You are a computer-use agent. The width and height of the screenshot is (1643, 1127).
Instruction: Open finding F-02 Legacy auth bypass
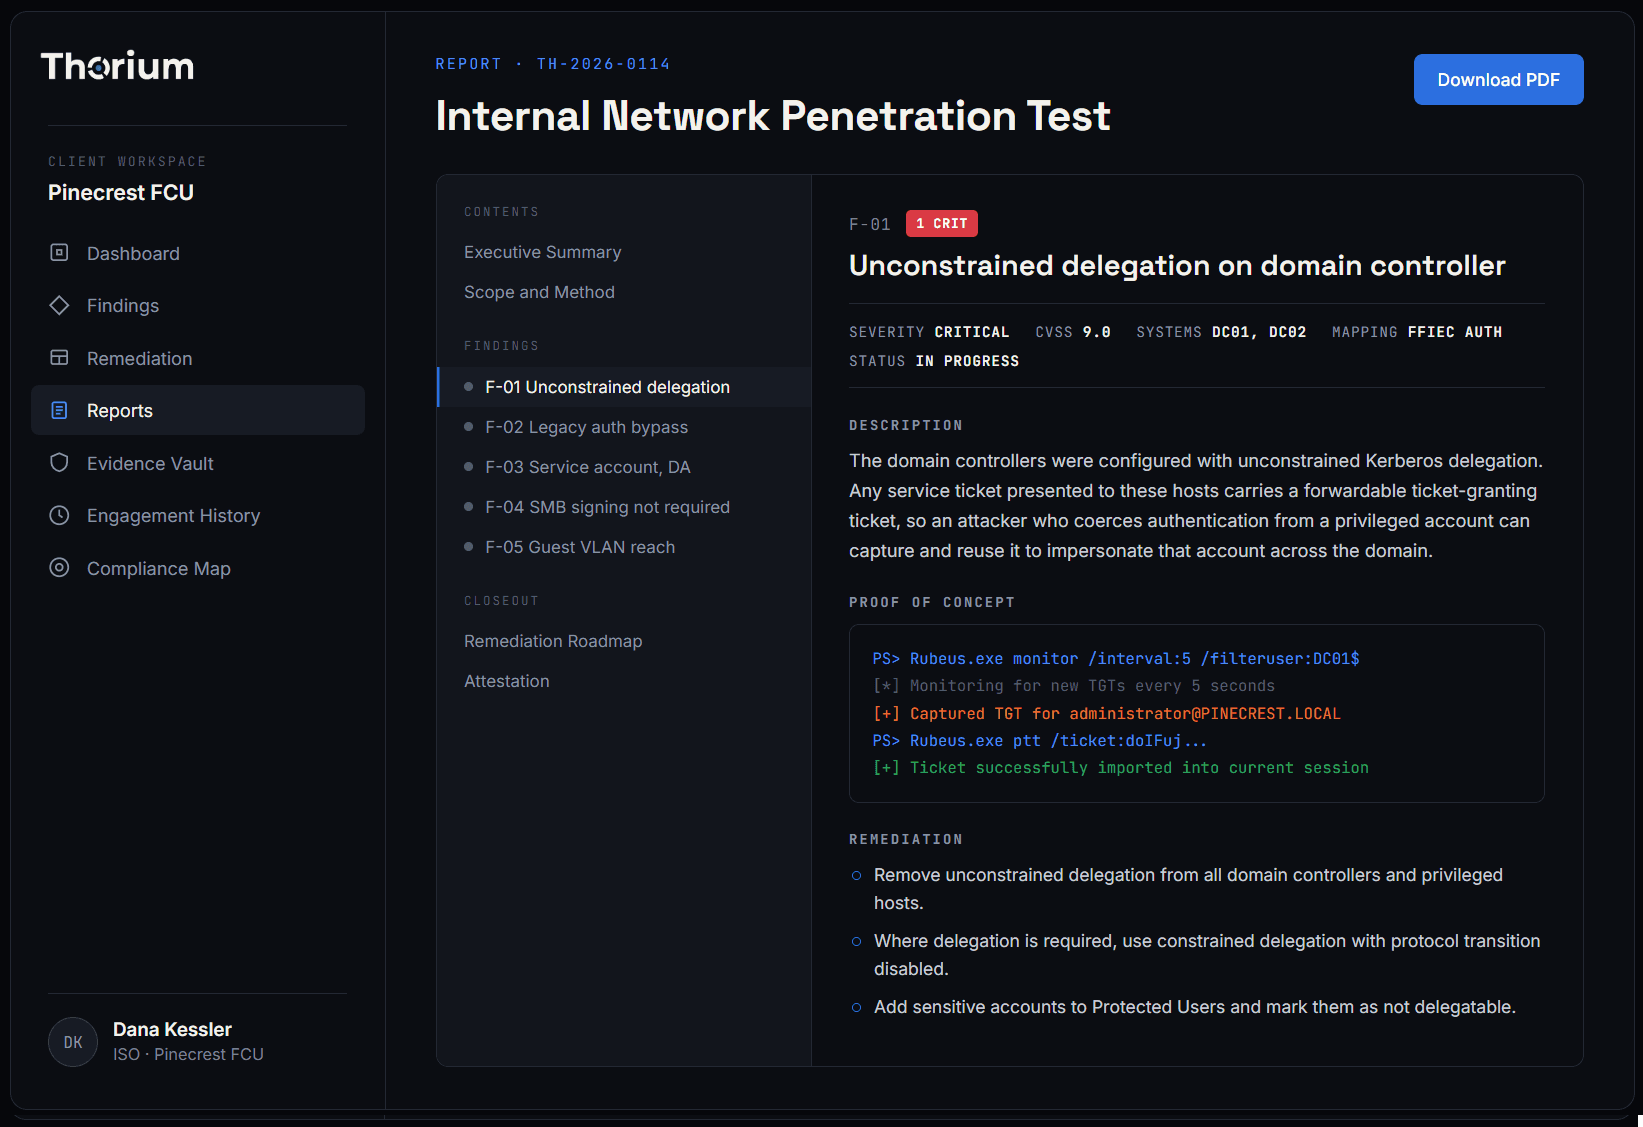(624, 427)
